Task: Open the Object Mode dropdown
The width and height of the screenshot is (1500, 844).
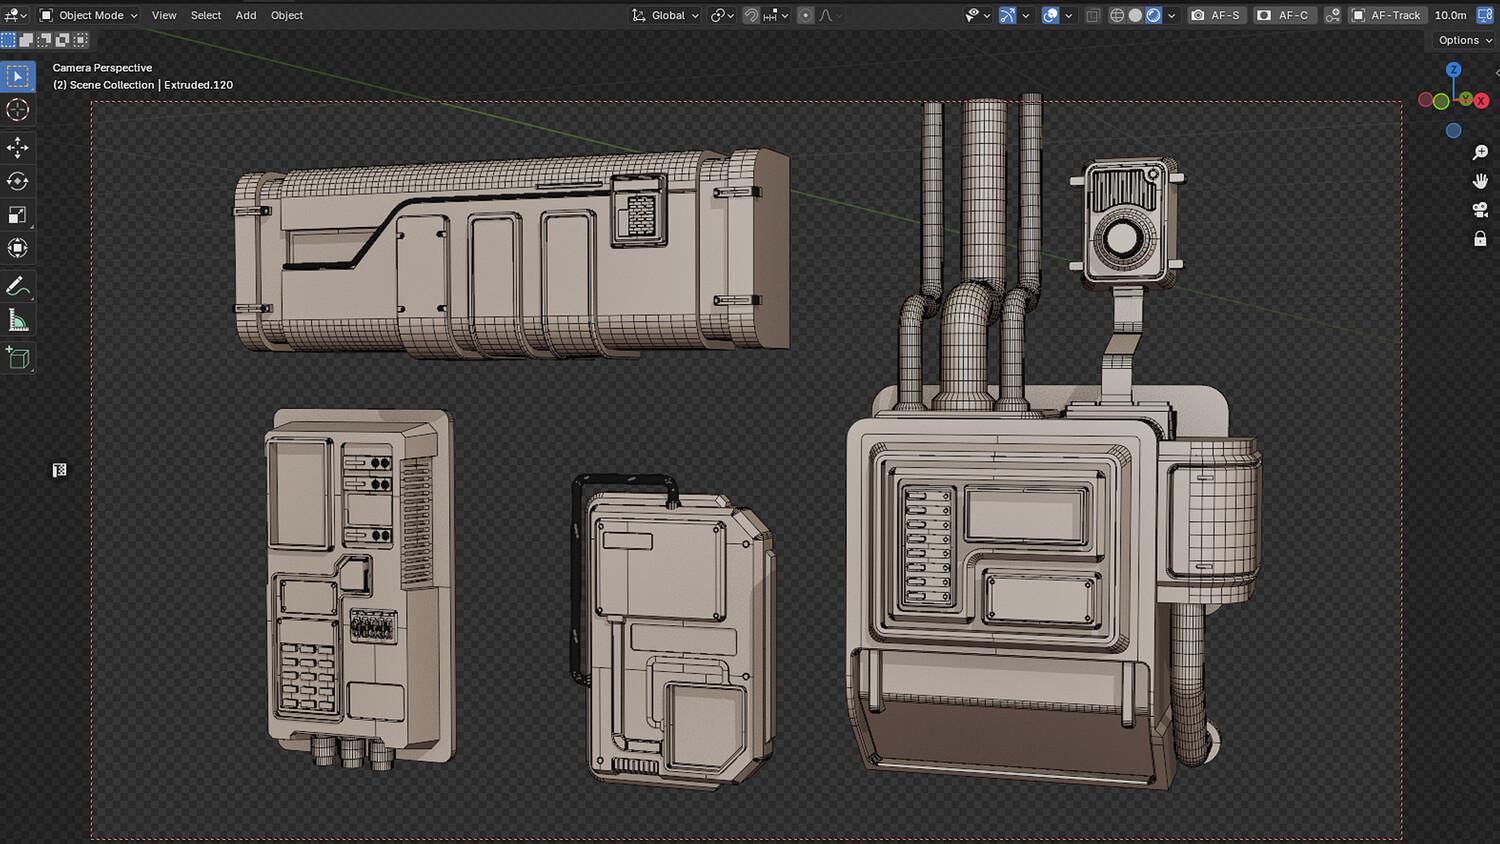Action: (88, 15)
